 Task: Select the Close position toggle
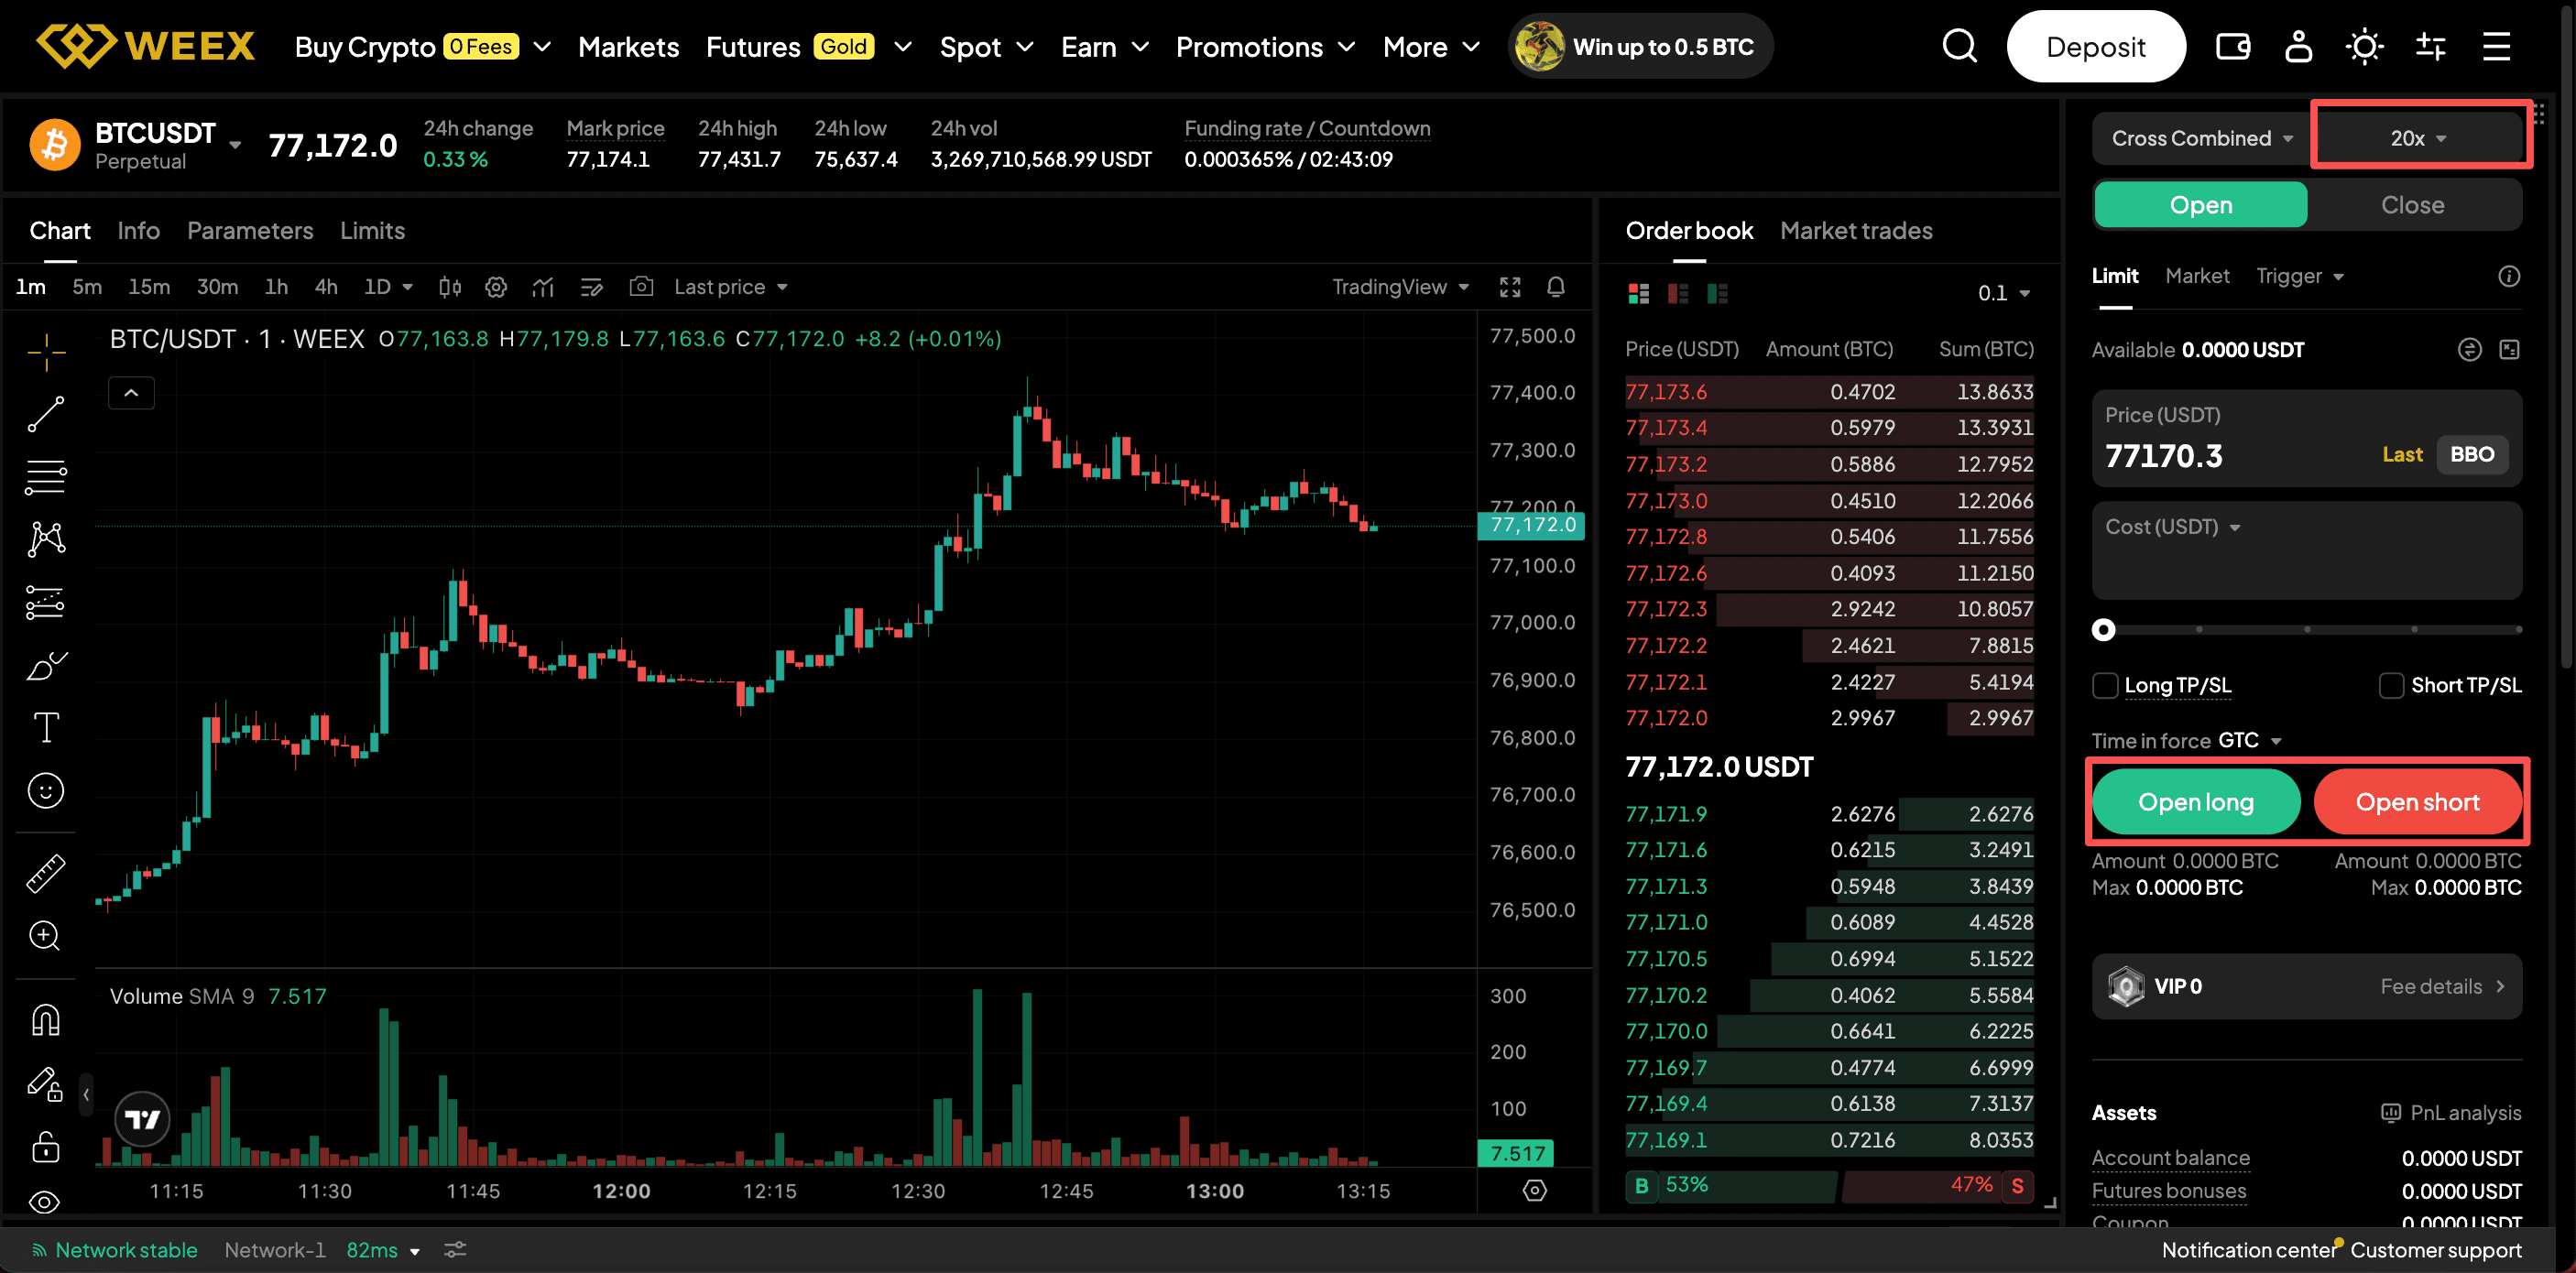(2412, 204)
